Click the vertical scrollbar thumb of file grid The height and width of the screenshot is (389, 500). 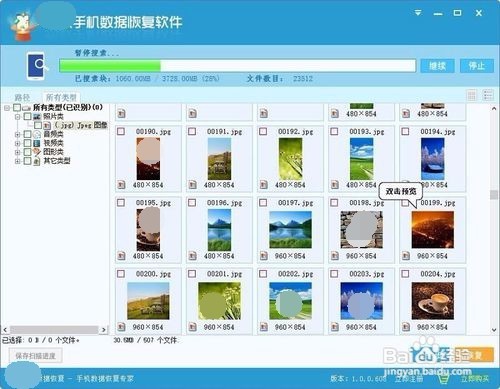tap(494, 195)
